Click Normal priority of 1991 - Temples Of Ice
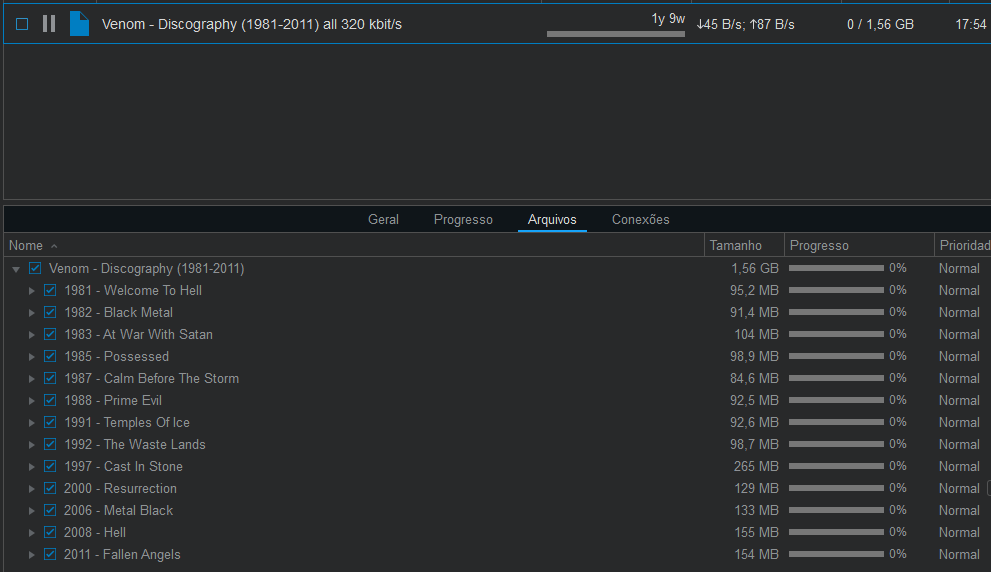The width and height of the screenshot is (991, 572). click(959, 422)
